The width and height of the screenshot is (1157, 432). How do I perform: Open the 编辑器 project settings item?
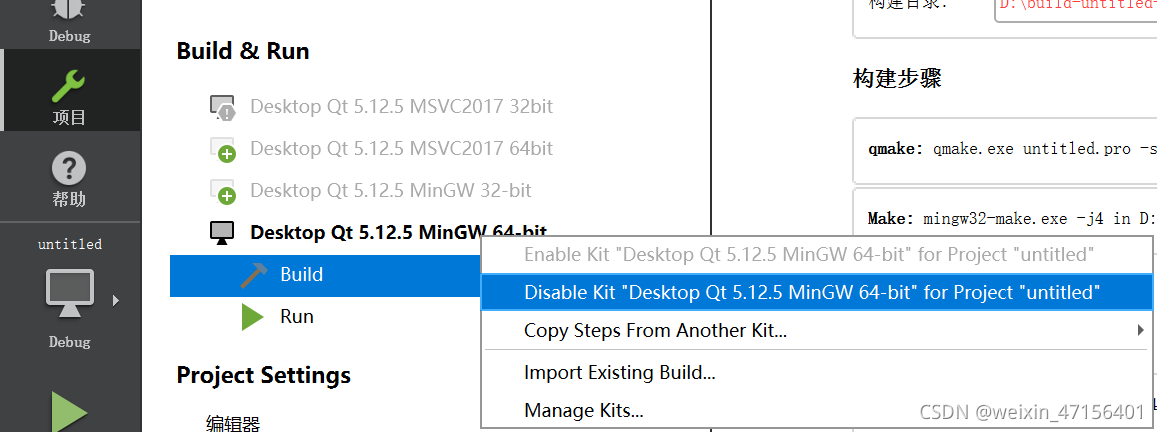click(233, 424)
